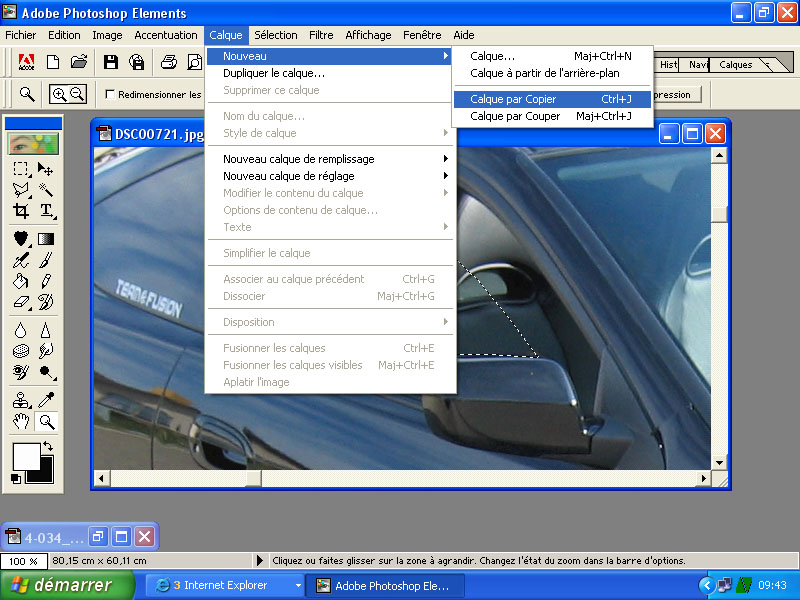Choose Calque à partir de l'arrière-plan

tap(552, 73)
